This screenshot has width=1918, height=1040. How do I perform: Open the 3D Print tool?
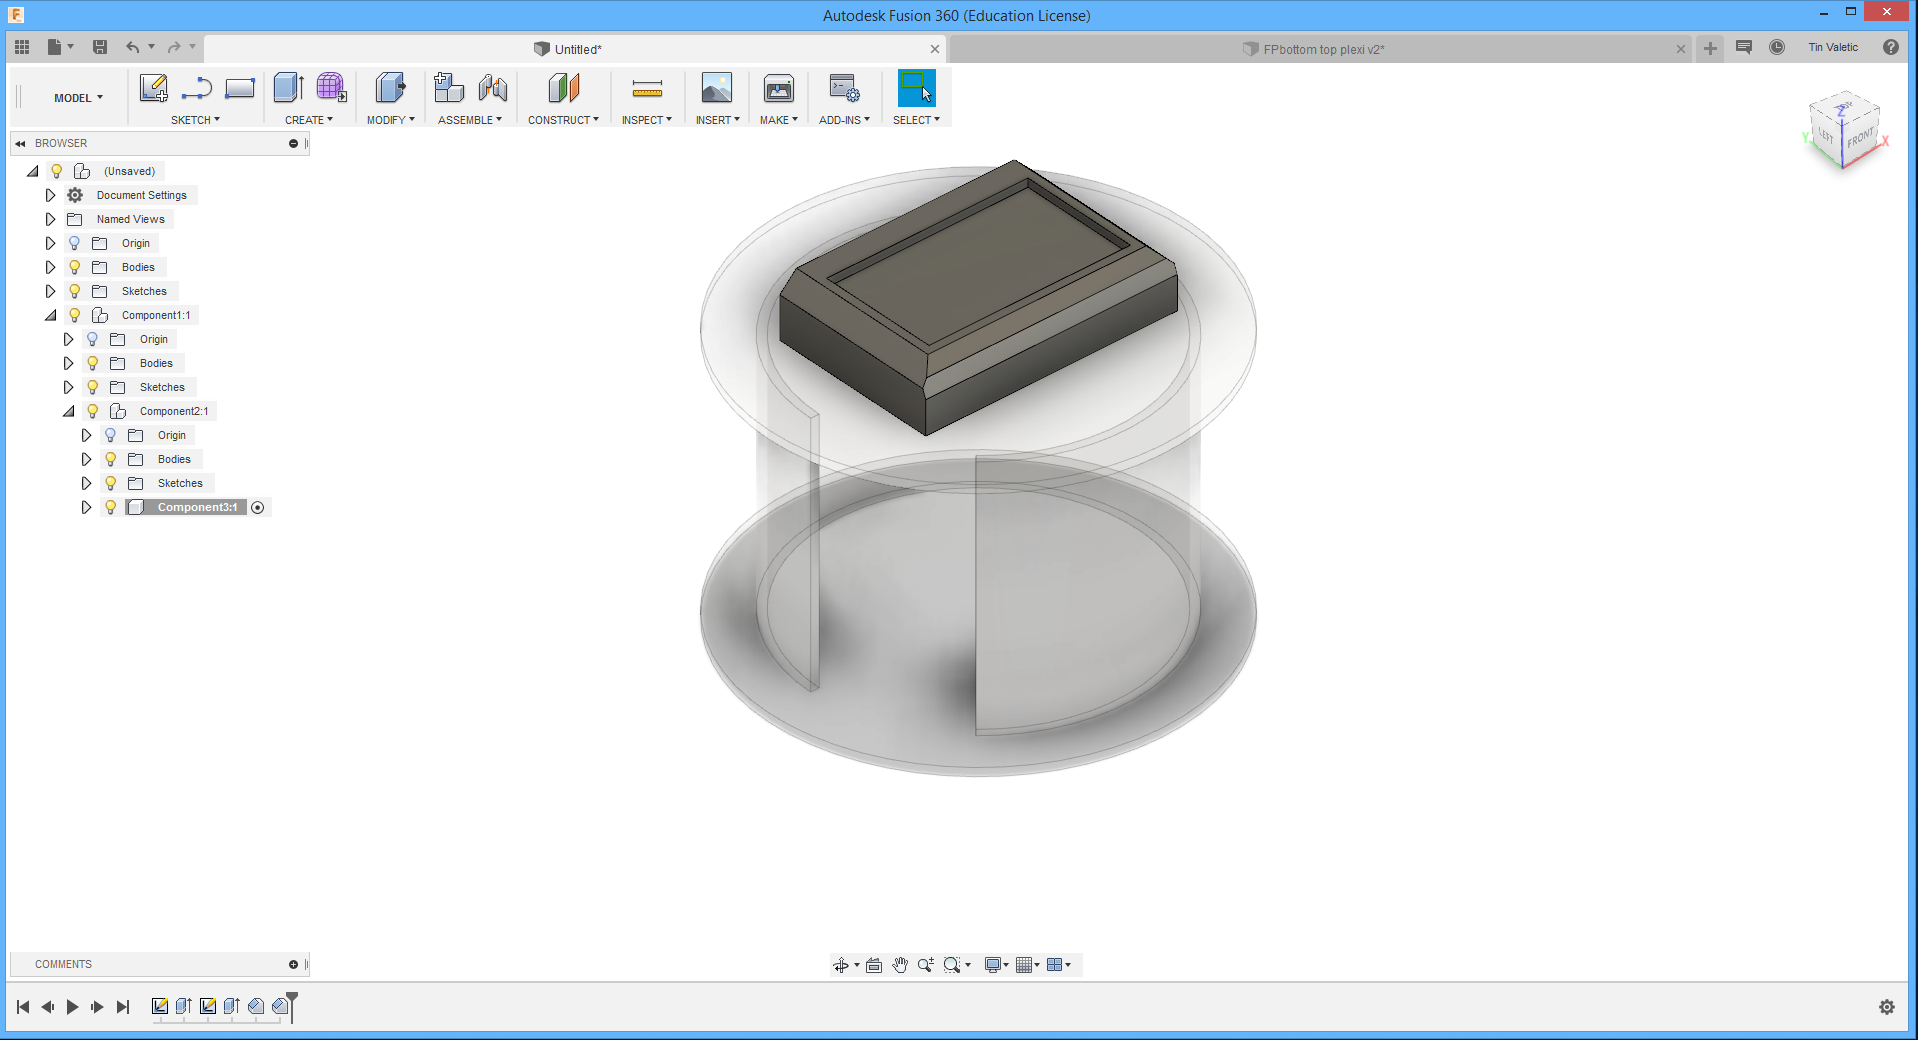(778, 88)
